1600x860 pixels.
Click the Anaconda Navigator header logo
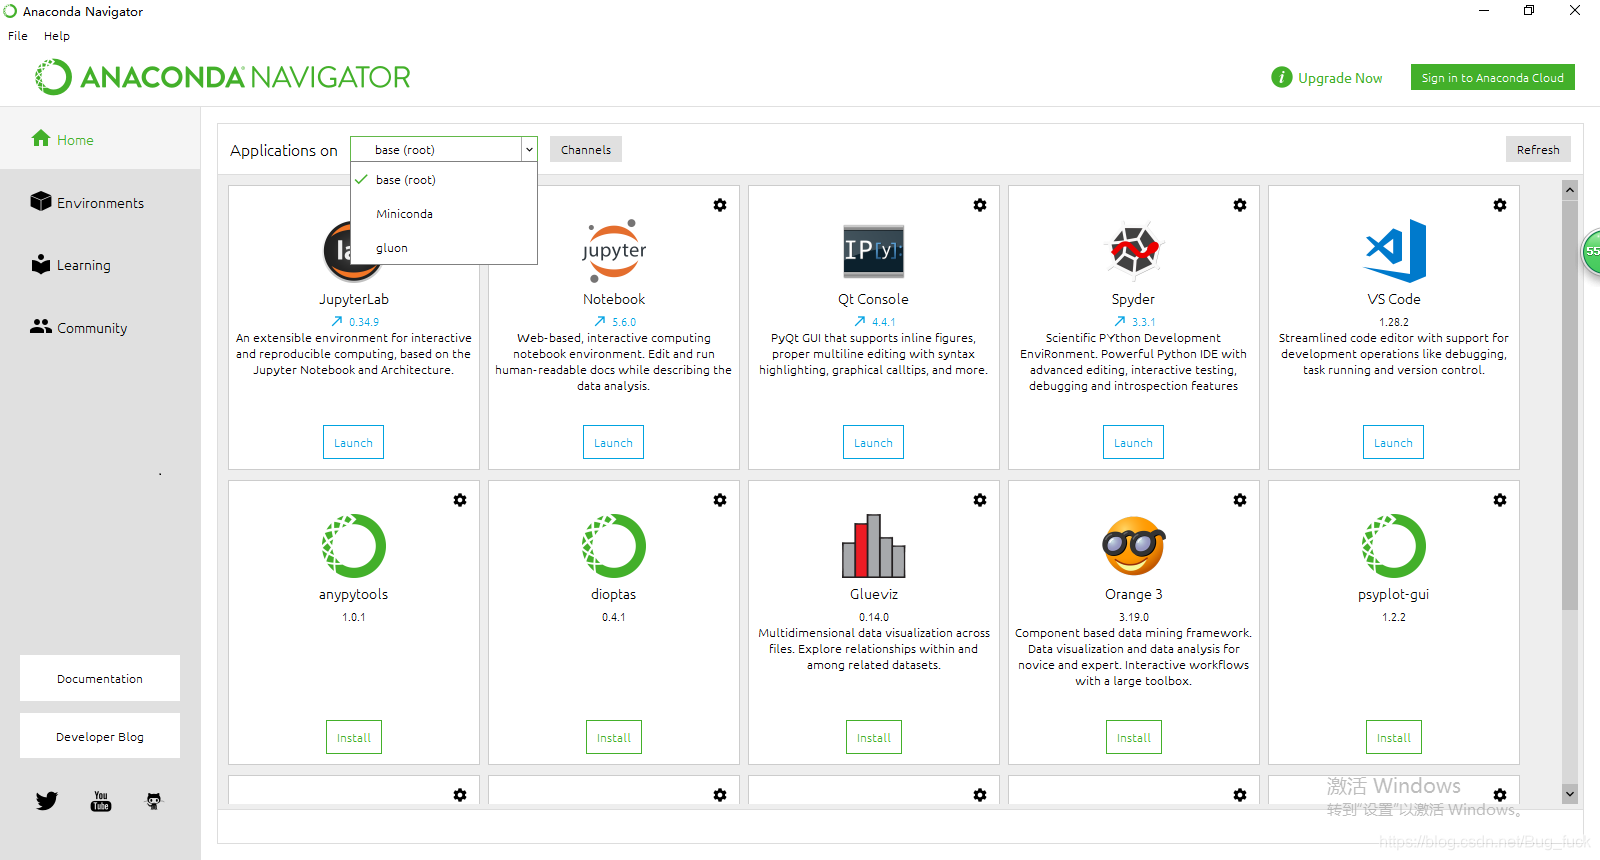coord(222,77)
